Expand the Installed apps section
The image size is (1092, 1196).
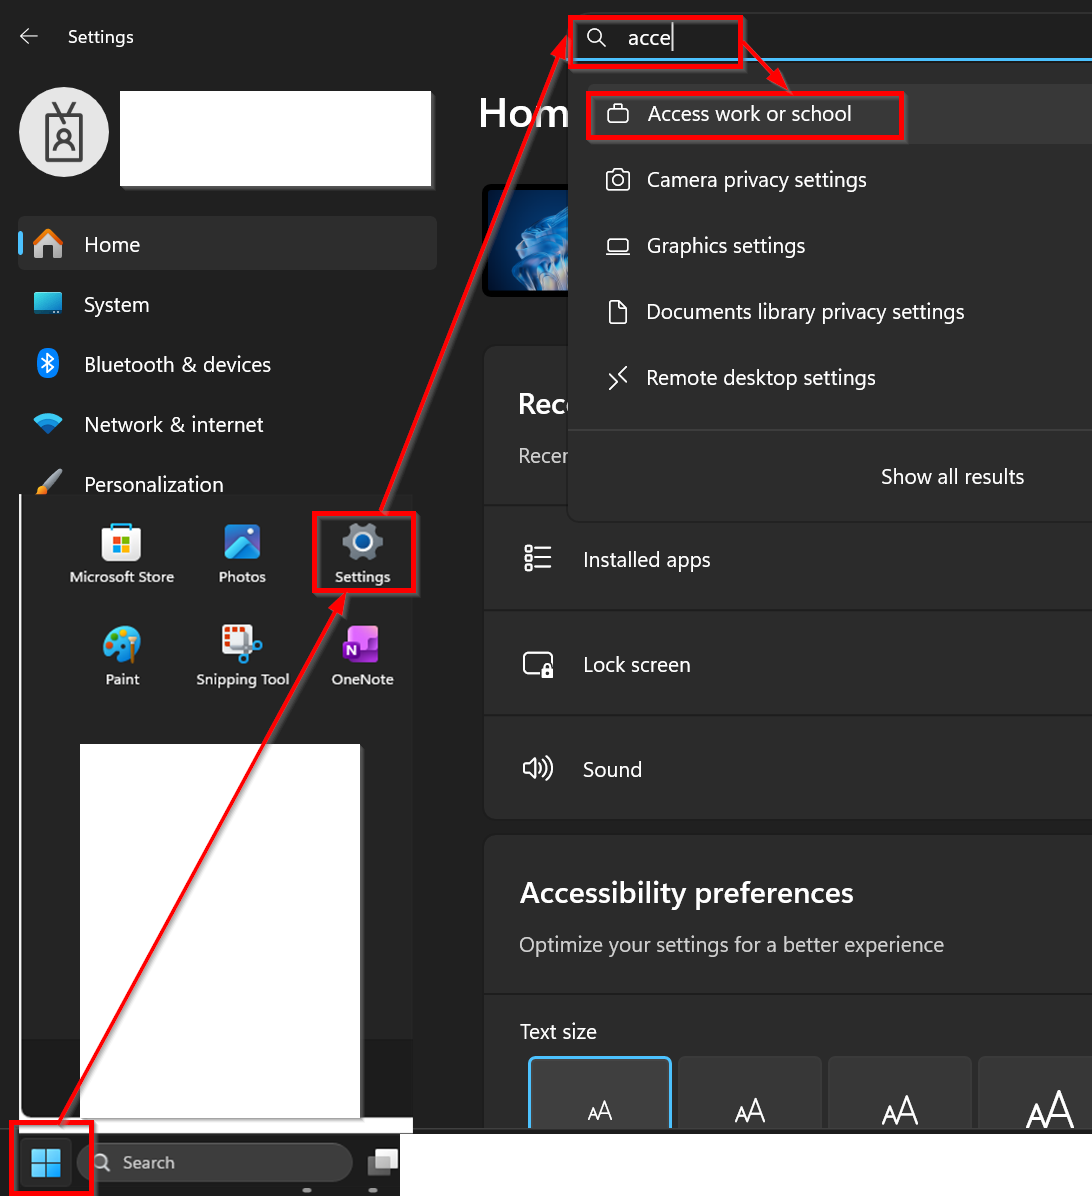646,559
